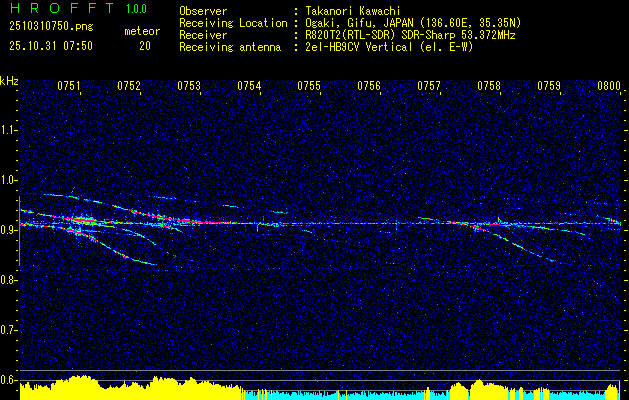Click meteor count value 20
This screenshot has width=629, height=400.
(145, 46)
